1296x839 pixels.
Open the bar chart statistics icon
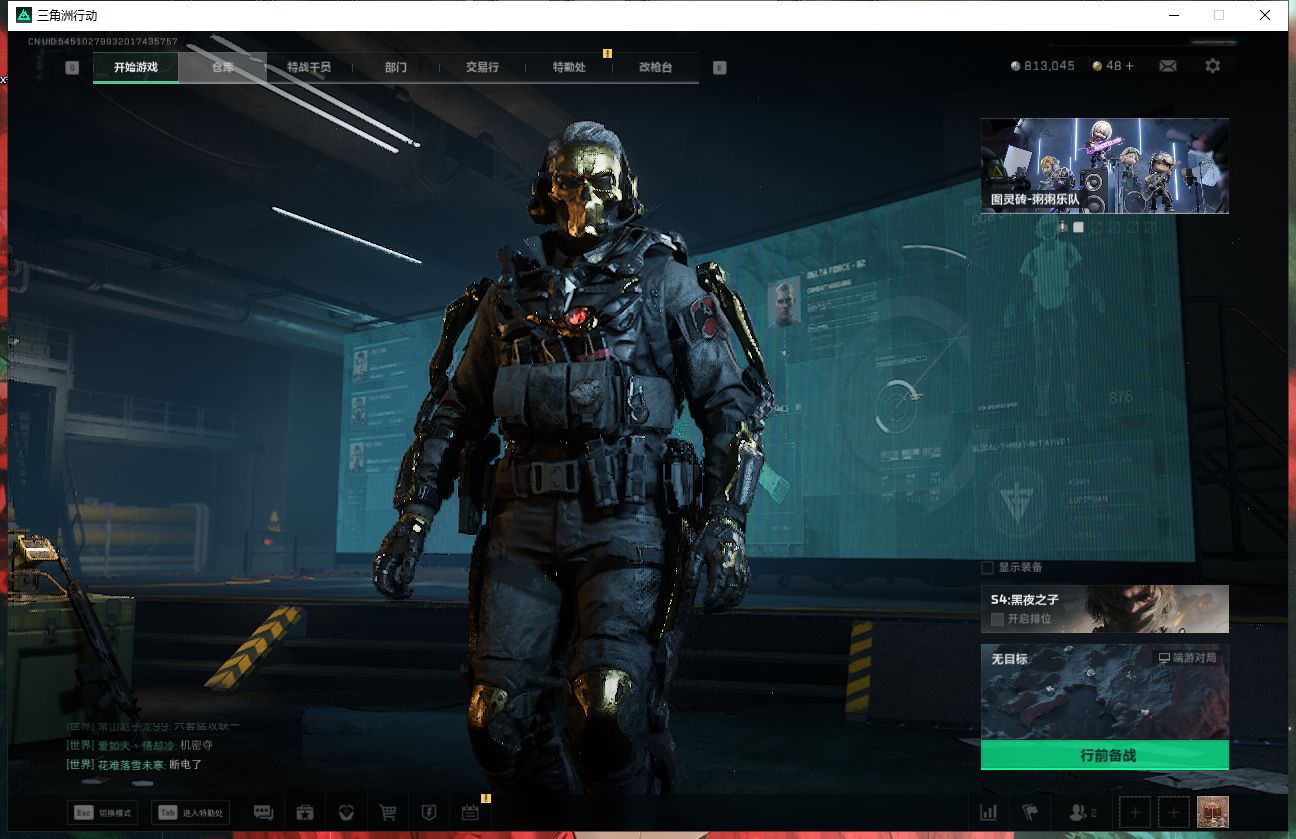pos(989,813)
